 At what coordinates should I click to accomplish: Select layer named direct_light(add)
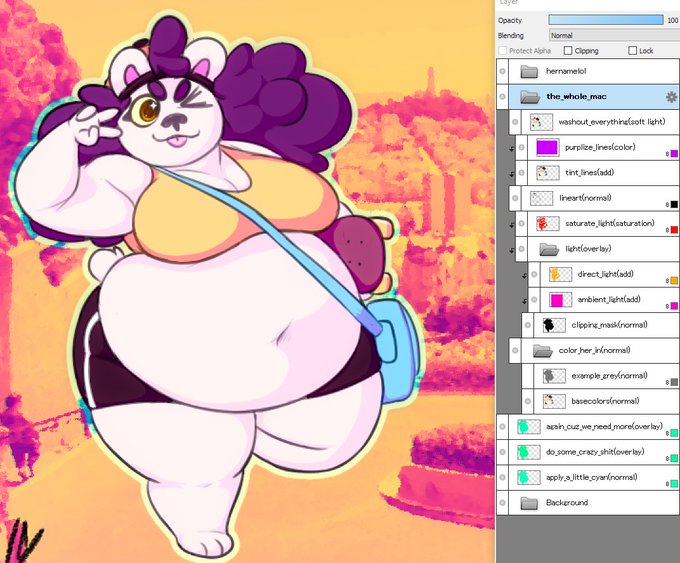click(605, 274)
